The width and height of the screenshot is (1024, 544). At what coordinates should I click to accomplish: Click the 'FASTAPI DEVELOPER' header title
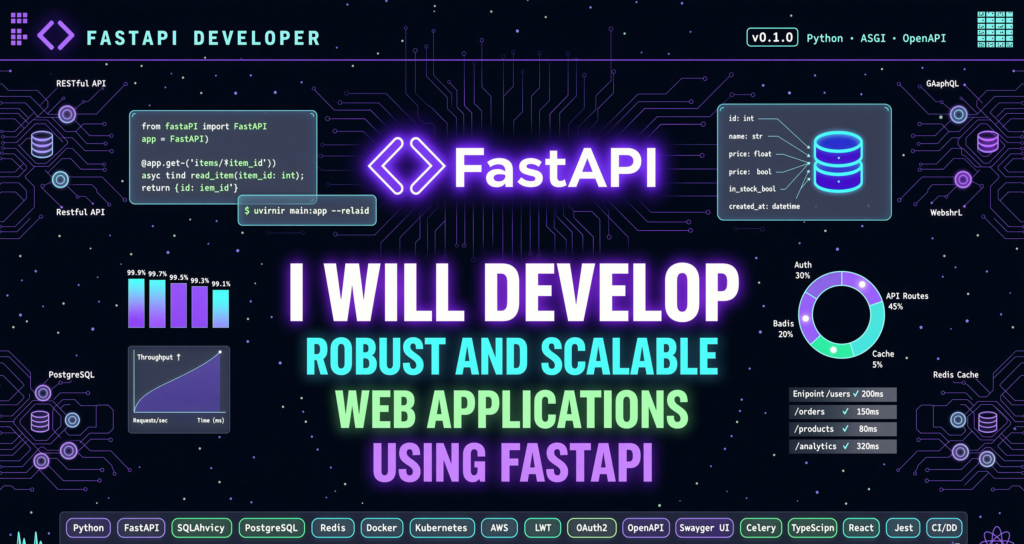pyautogui.click(x=203, y=37)
